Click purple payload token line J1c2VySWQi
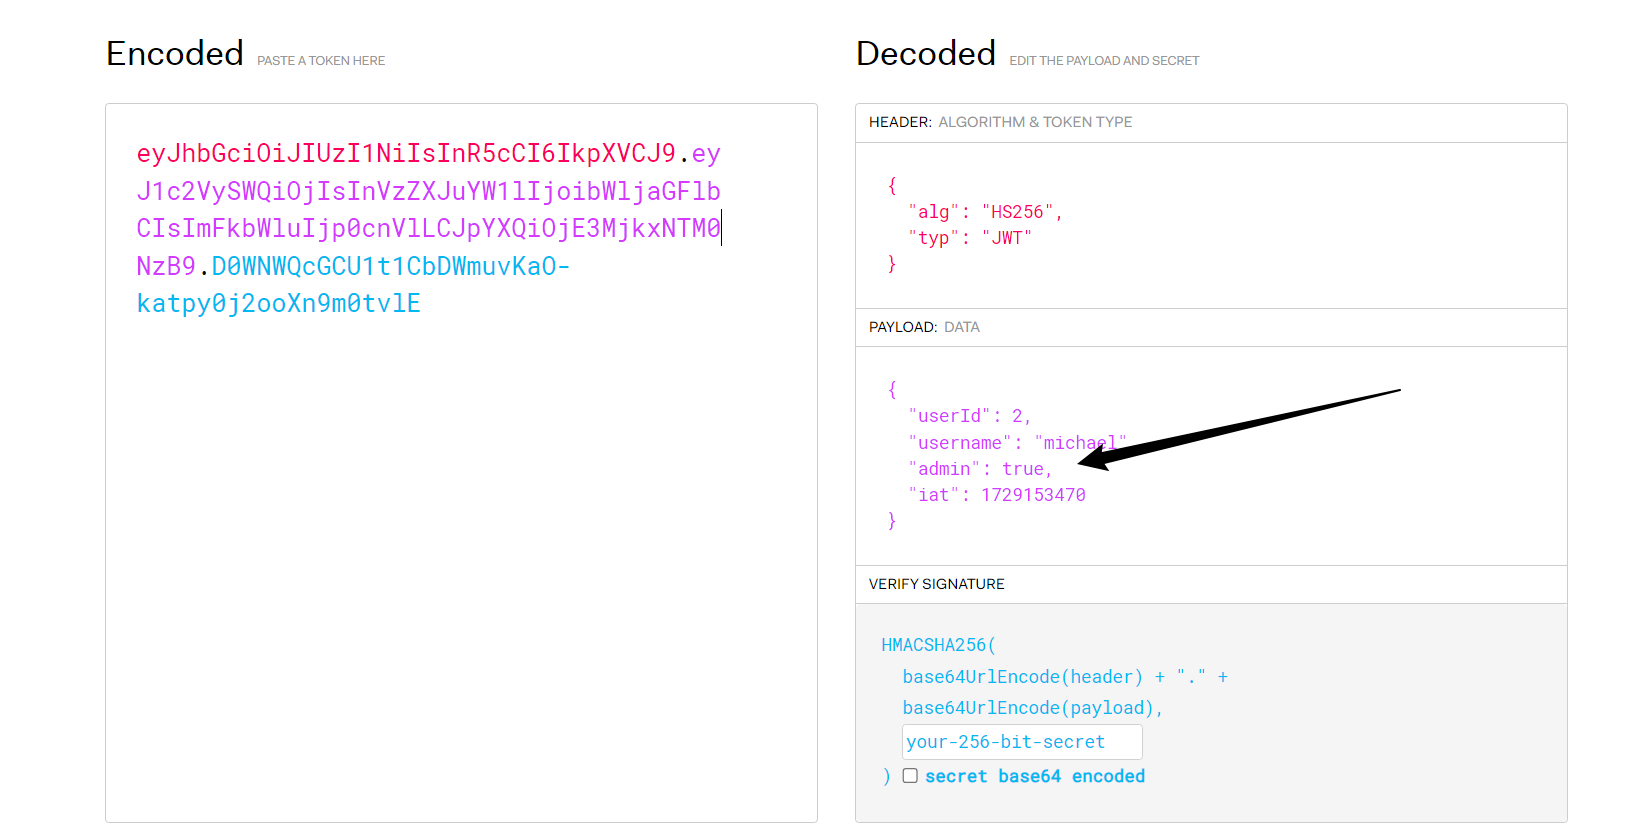 click(x=429, y=191)
